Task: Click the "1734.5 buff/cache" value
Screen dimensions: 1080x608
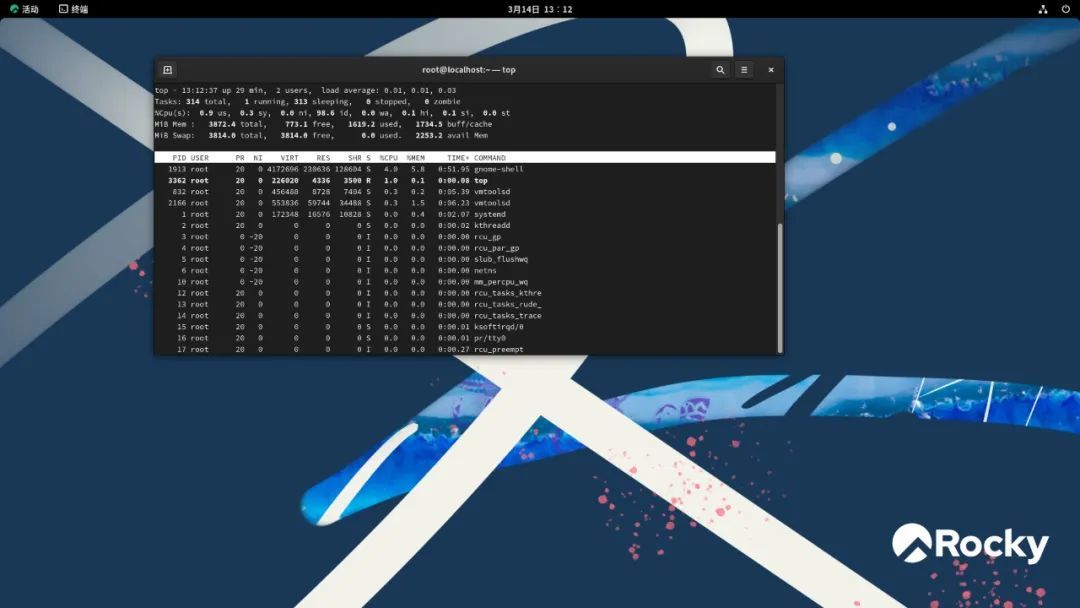Action: 453,124
